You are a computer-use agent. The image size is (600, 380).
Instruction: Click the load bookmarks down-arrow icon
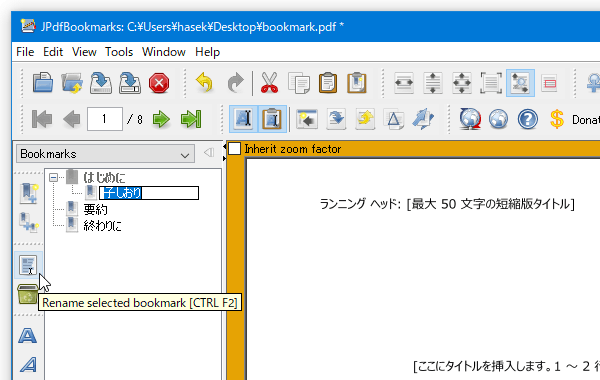[x=336, y=119]
